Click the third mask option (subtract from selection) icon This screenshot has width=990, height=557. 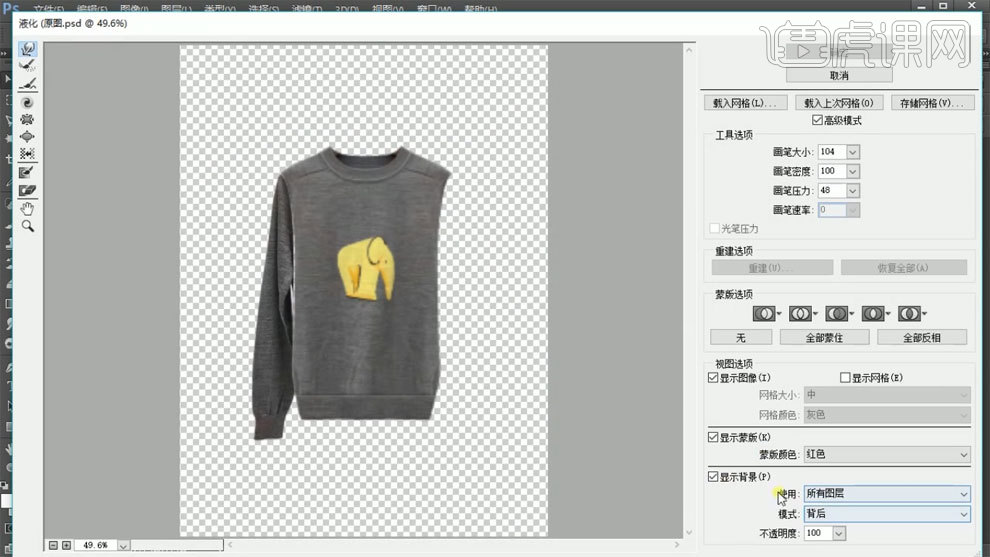tap(839, 313)
